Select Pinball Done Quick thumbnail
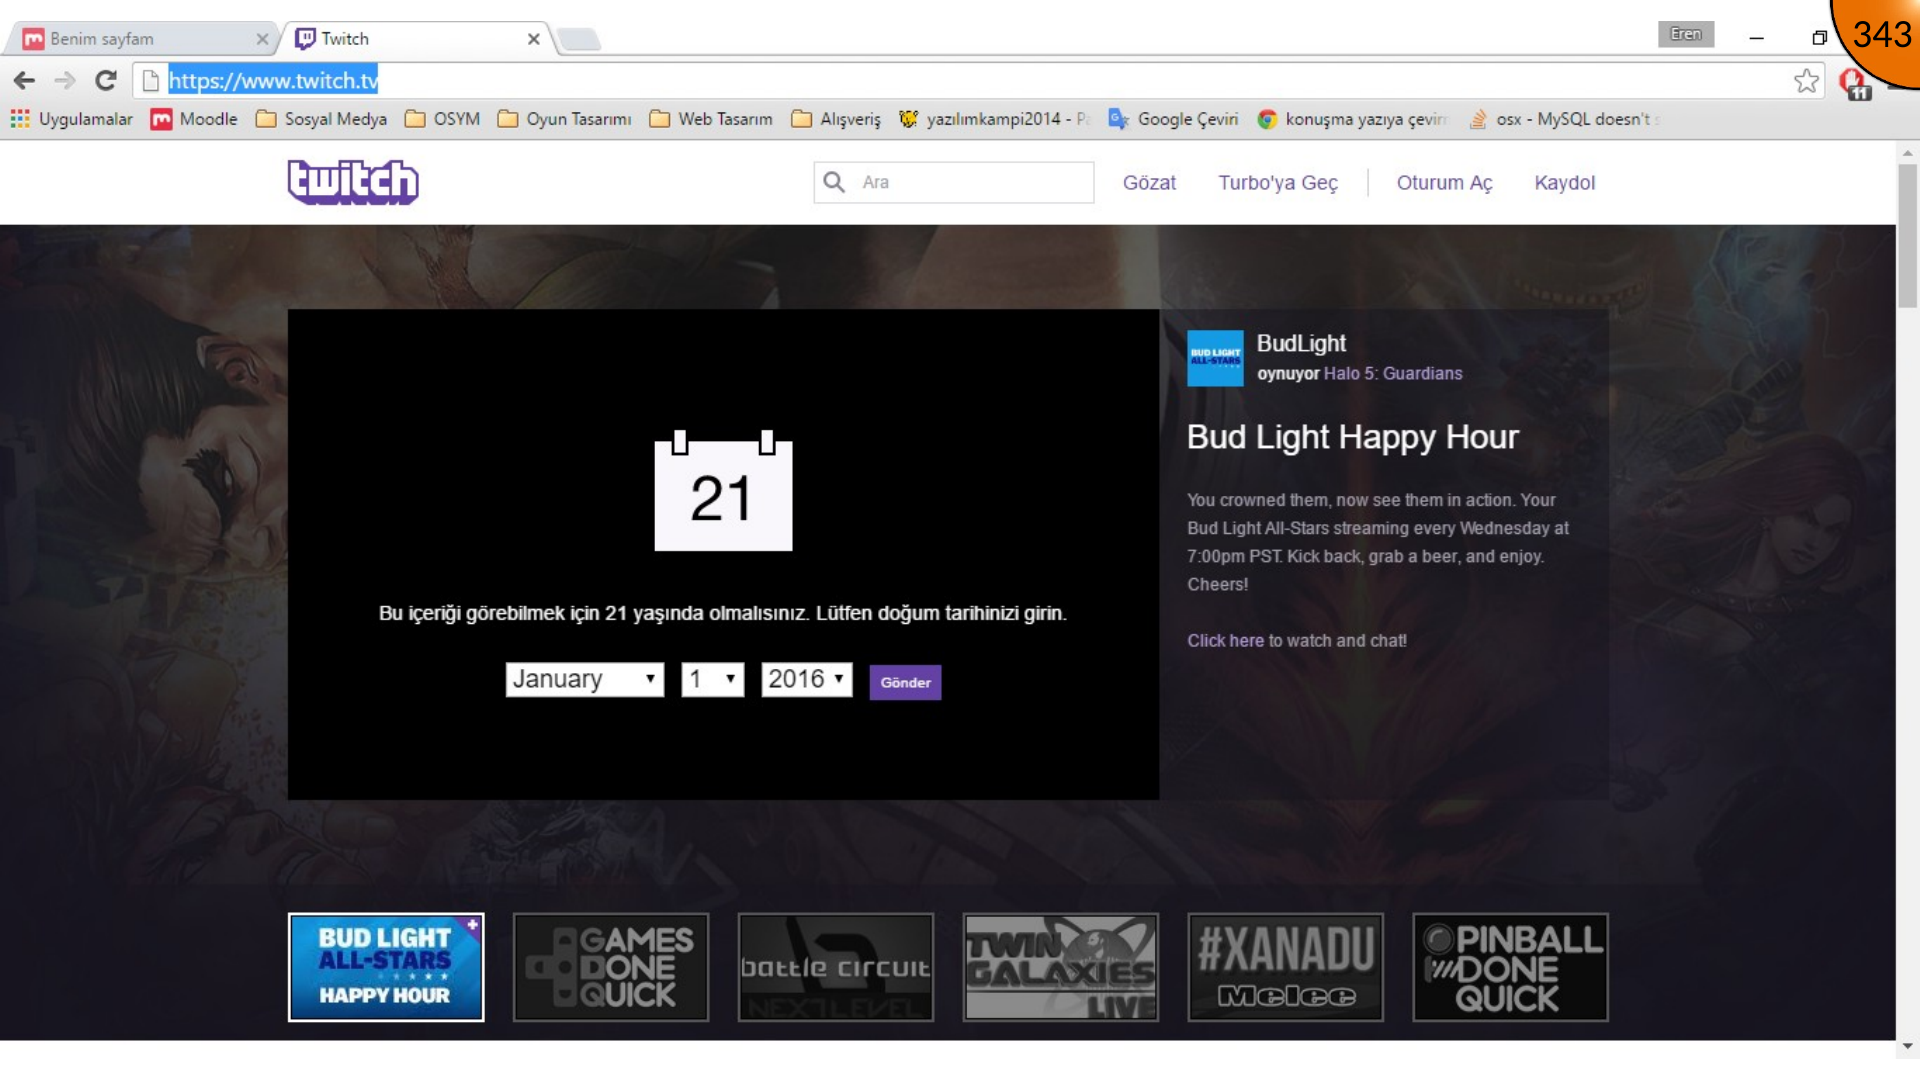Viewport: 1921px width, 1080px height. pyautogui.click(x=1511, y=967)
